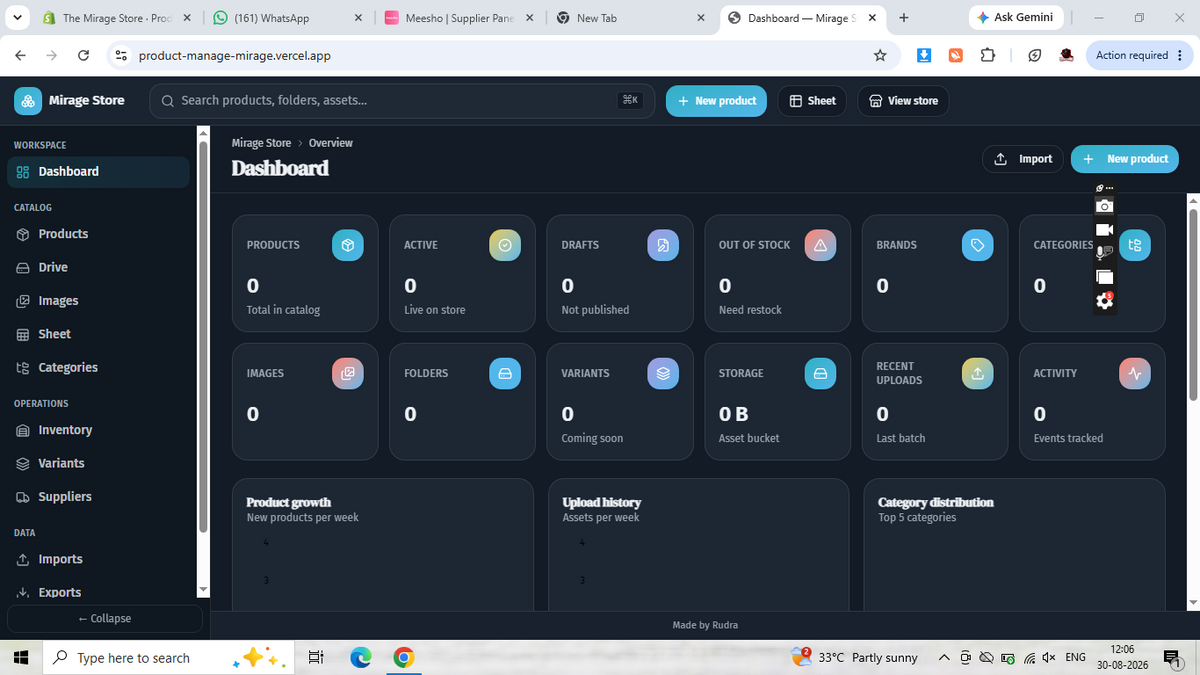Click camera icon in floating recorder toolbar

1104,206
